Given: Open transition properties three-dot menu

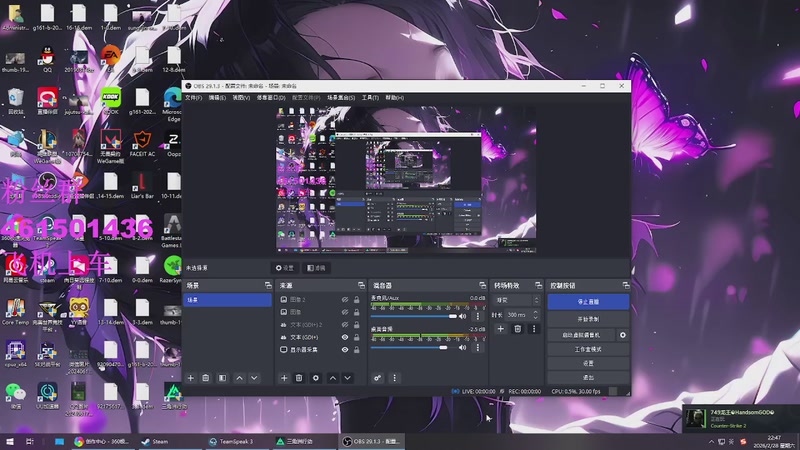Looking at the screenshot, I should coord(534,329).
